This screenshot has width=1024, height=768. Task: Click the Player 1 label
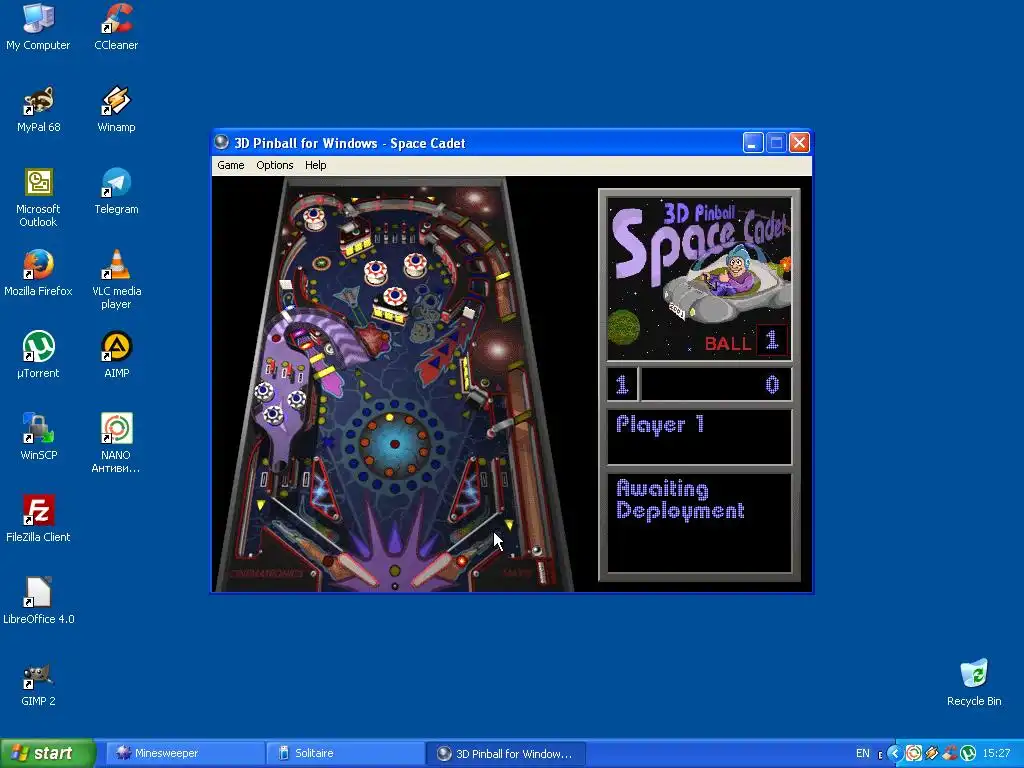click(660, 424)
